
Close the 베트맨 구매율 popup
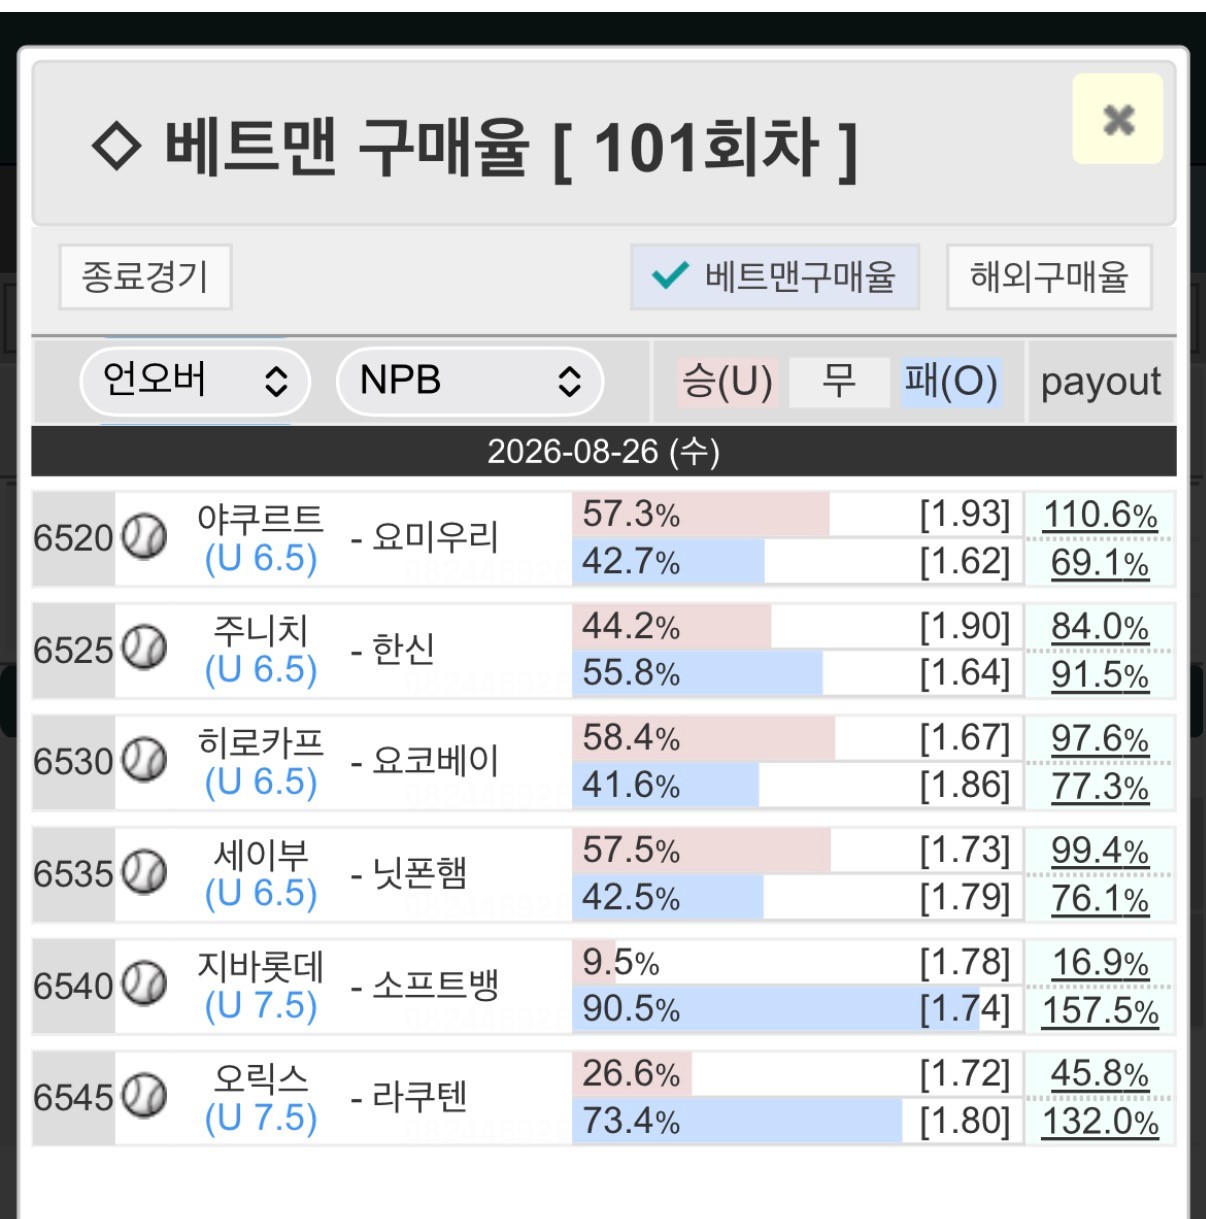(x=1118, y=119)
